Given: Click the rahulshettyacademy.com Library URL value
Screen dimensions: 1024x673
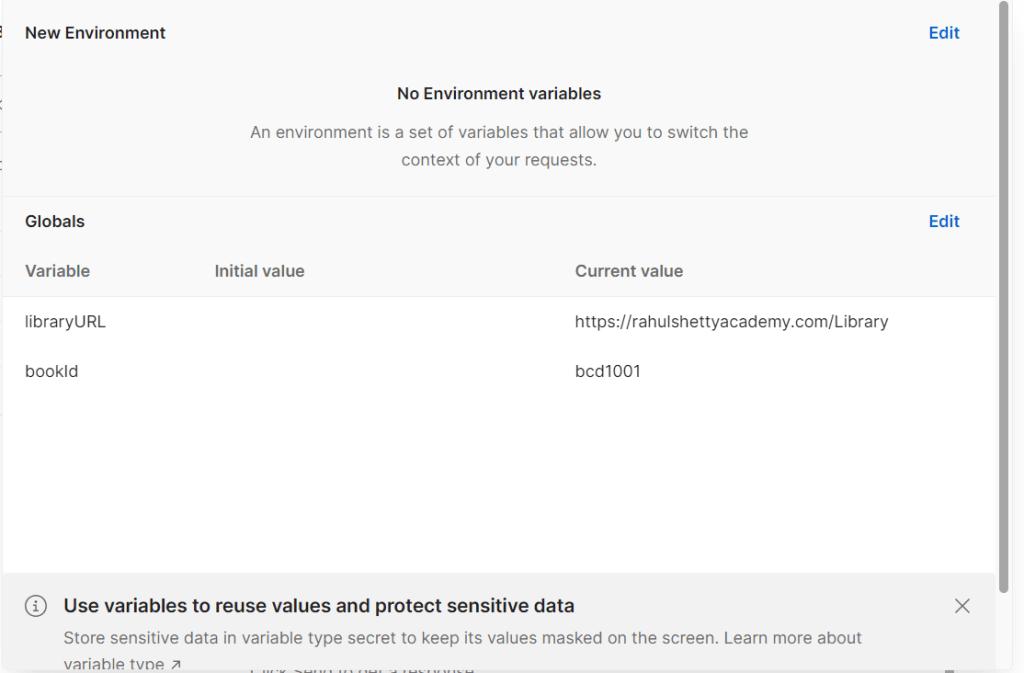Looking at the screenshot, I should click(x=731, y=322).
